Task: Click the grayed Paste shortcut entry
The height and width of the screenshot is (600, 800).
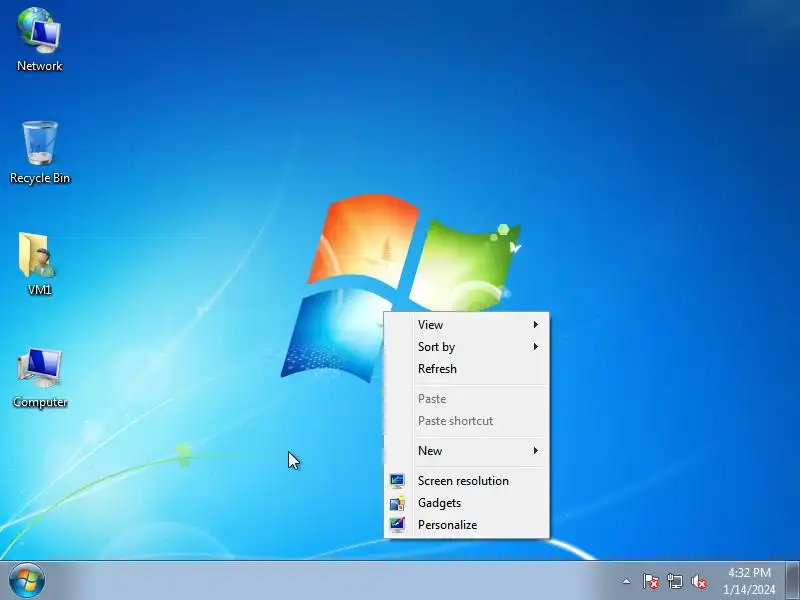Action: [x=466, y=421]
